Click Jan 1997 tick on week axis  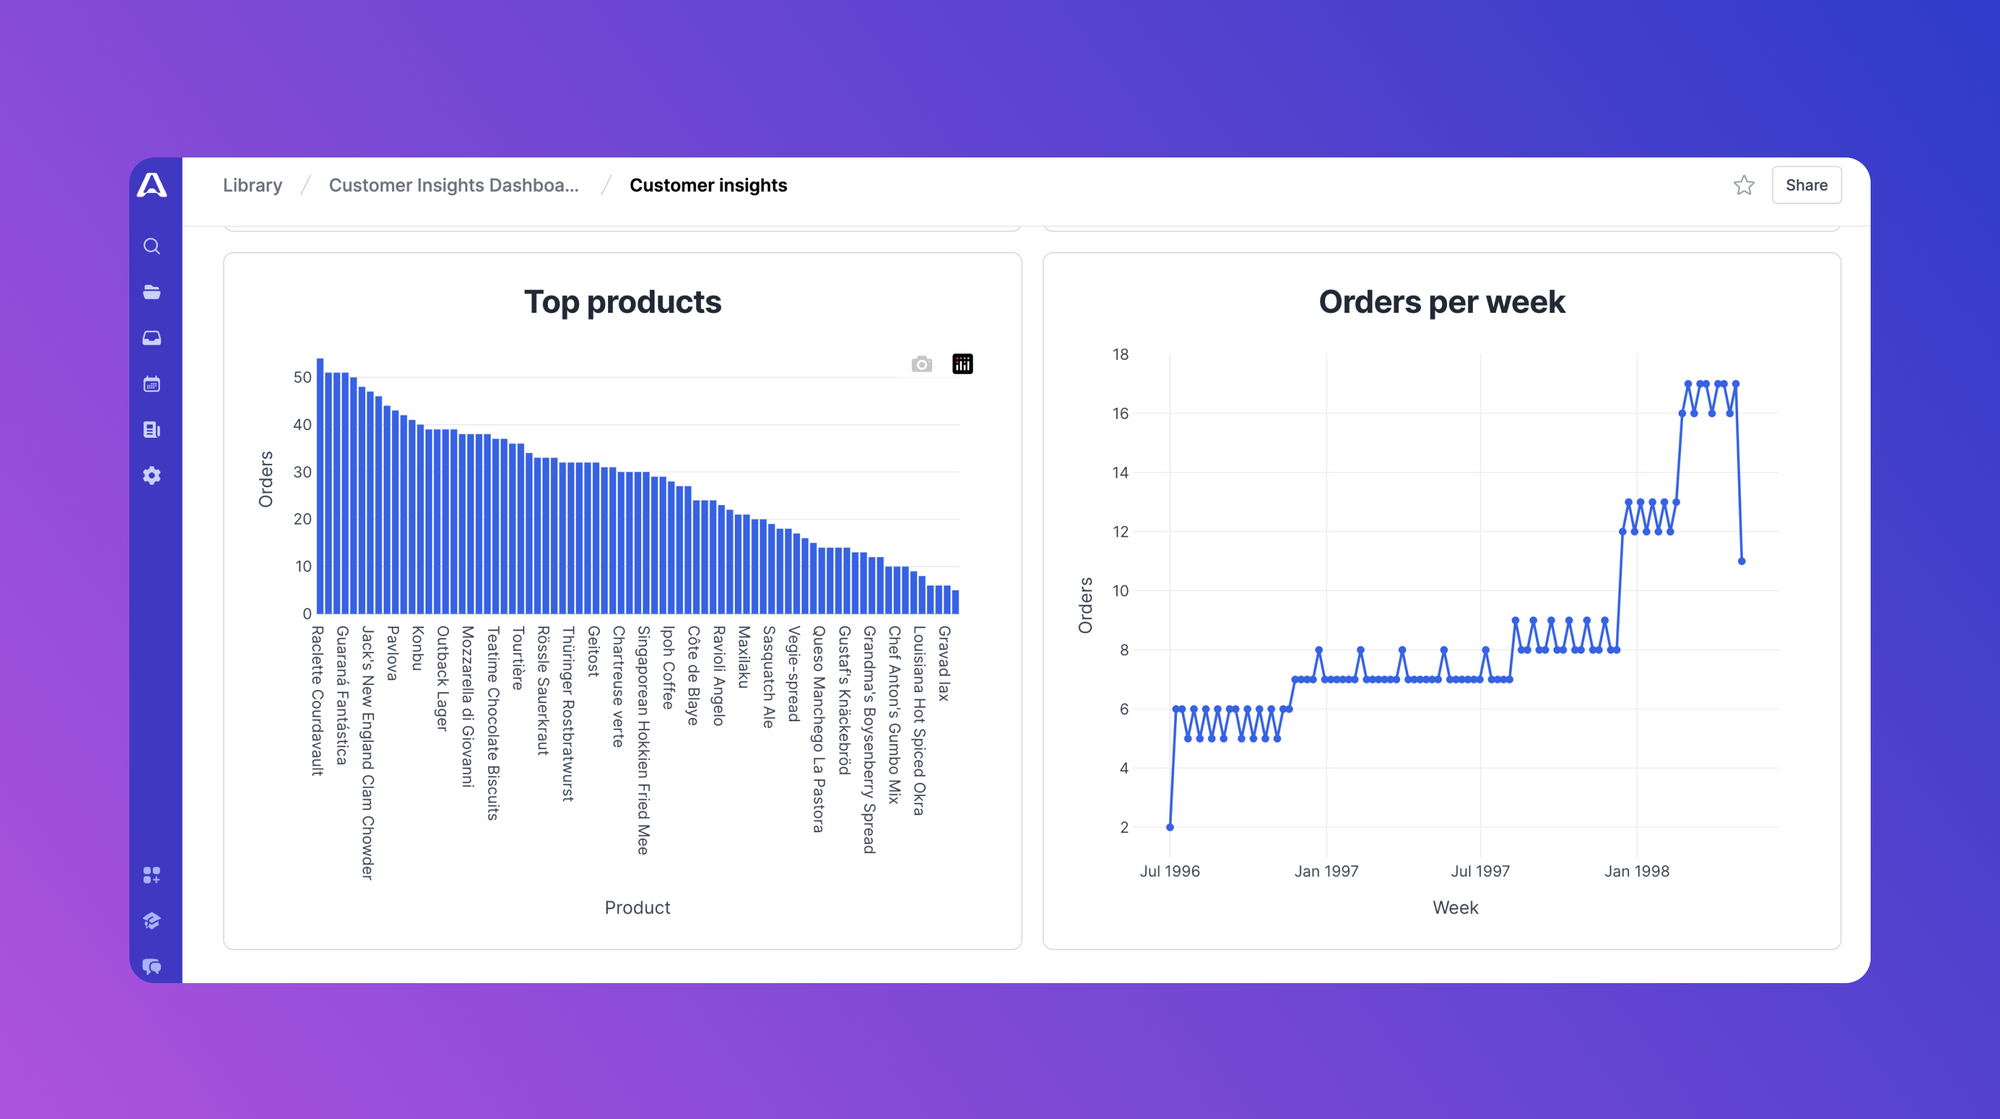point(1326,871)
